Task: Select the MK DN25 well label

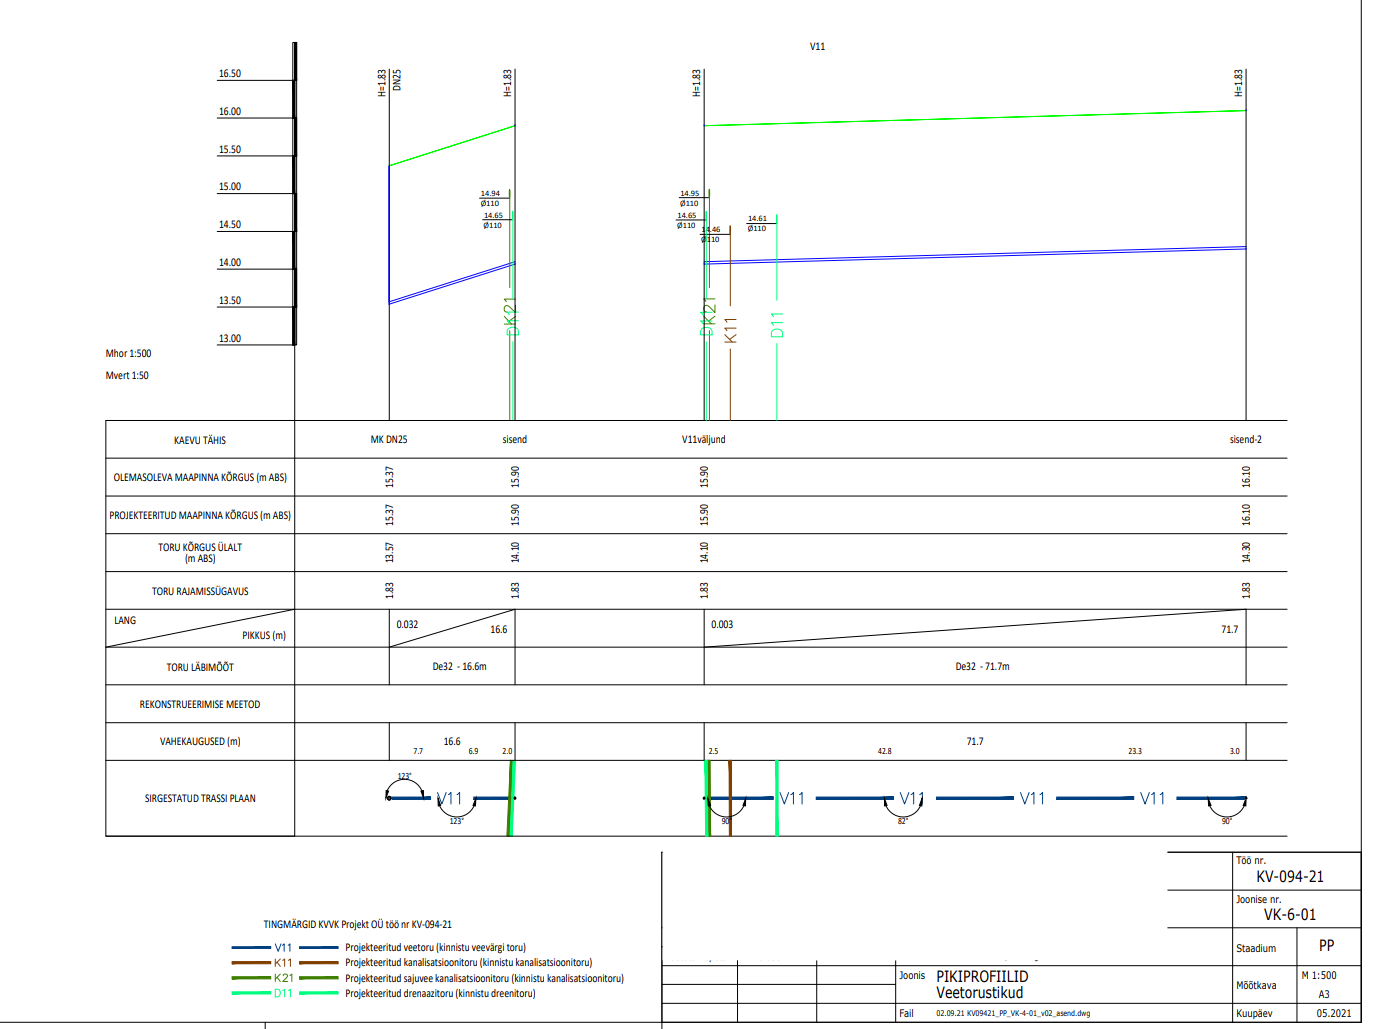Action: pos(389,439)
